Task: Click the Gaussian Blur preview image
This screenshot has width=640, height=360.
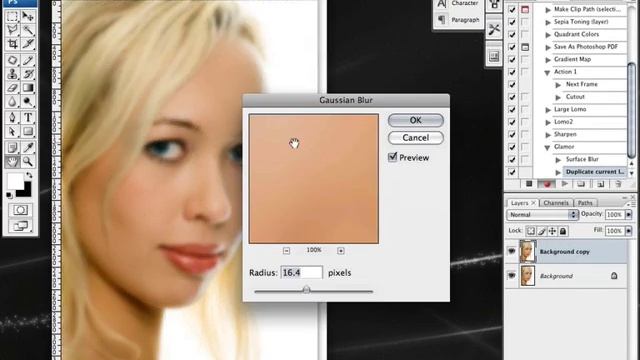Action: coord(313,179)
